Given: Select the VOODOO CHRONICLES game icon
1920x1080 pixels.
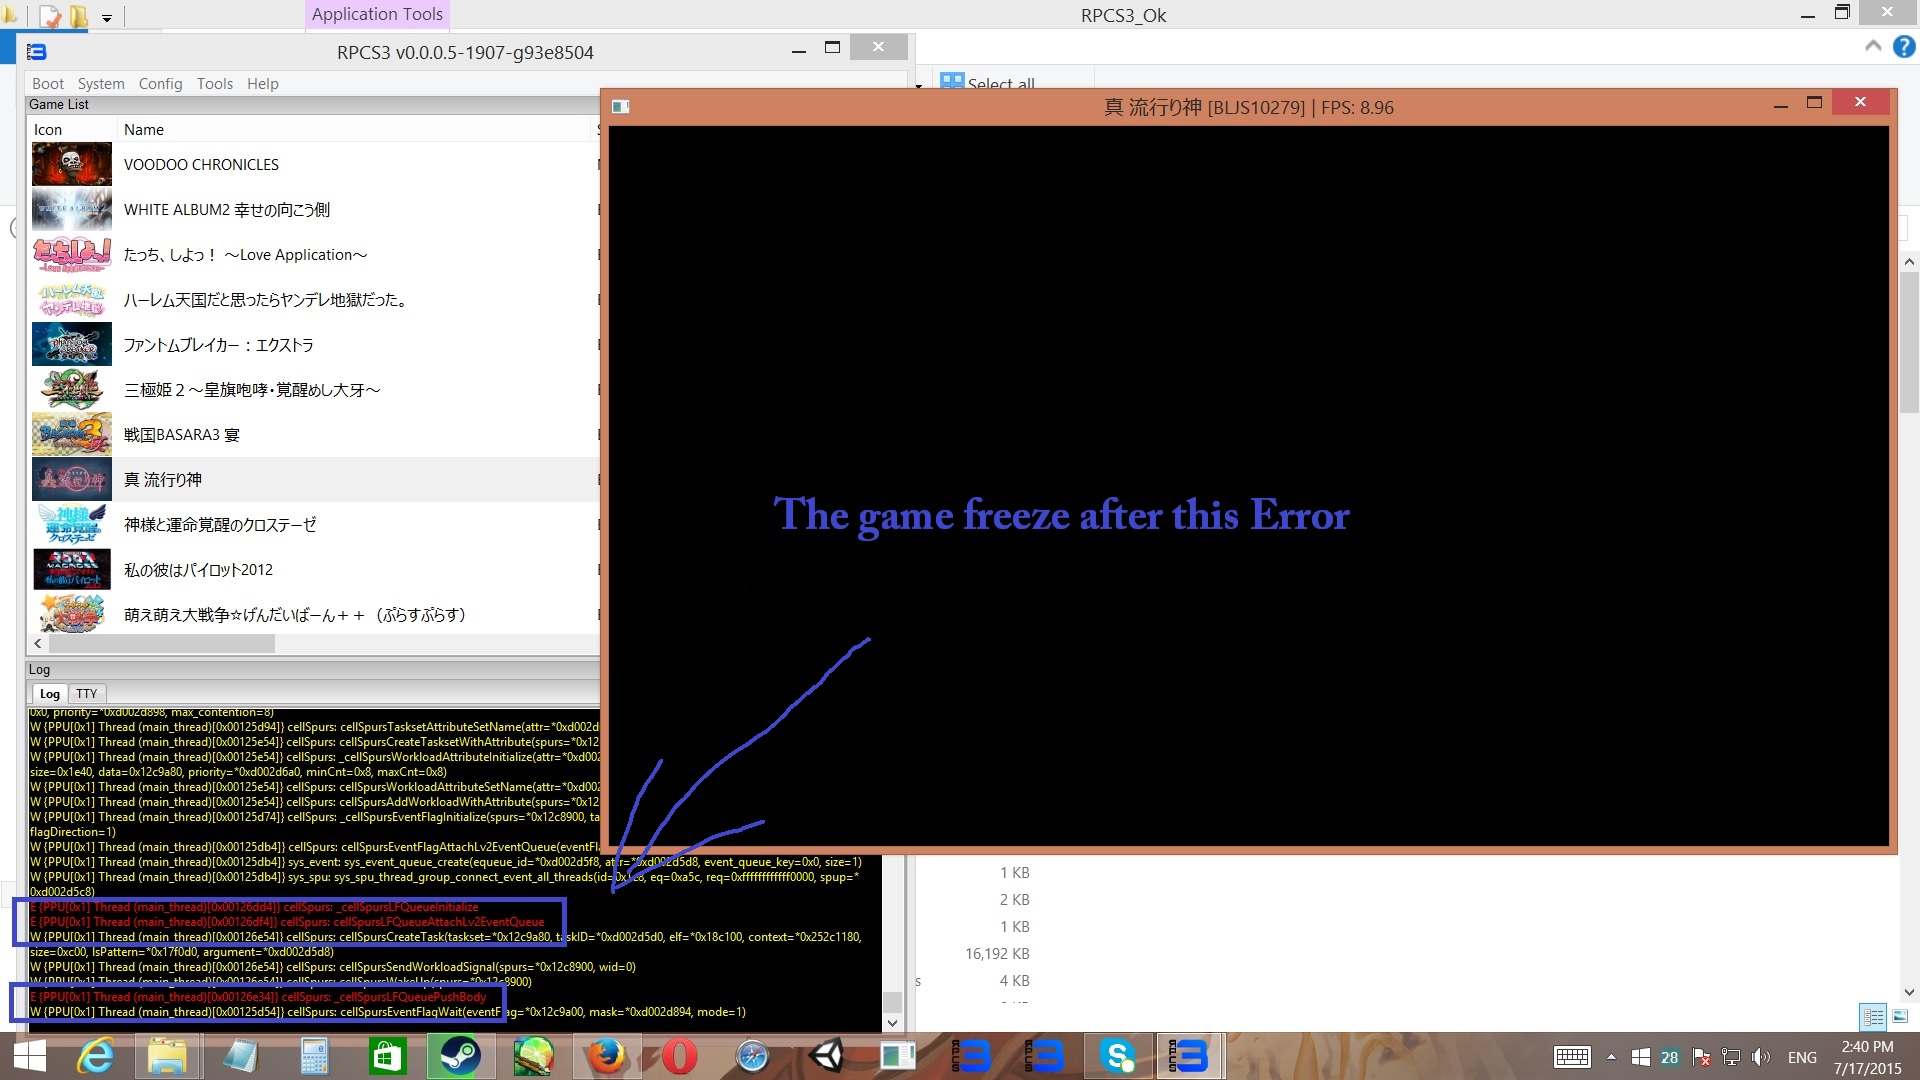Looking at the screenshot, I should click(x=72, y=165).
